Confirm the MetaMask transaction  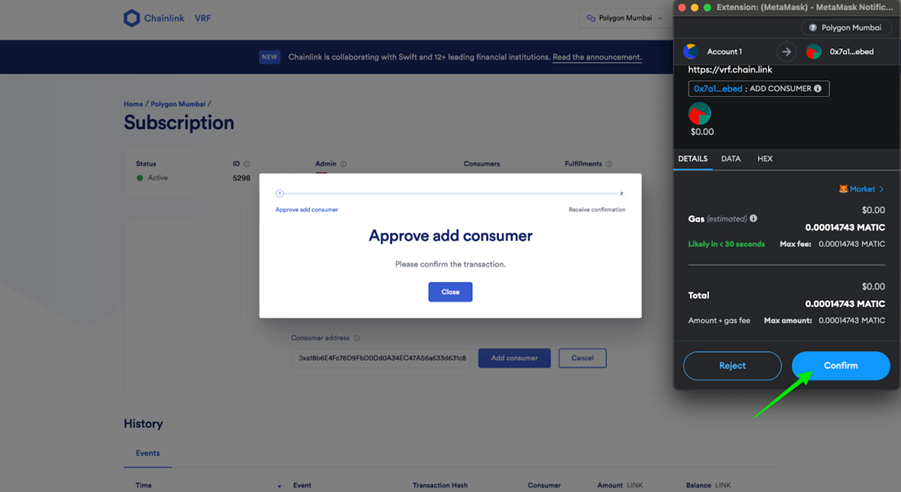pos(841,366)
